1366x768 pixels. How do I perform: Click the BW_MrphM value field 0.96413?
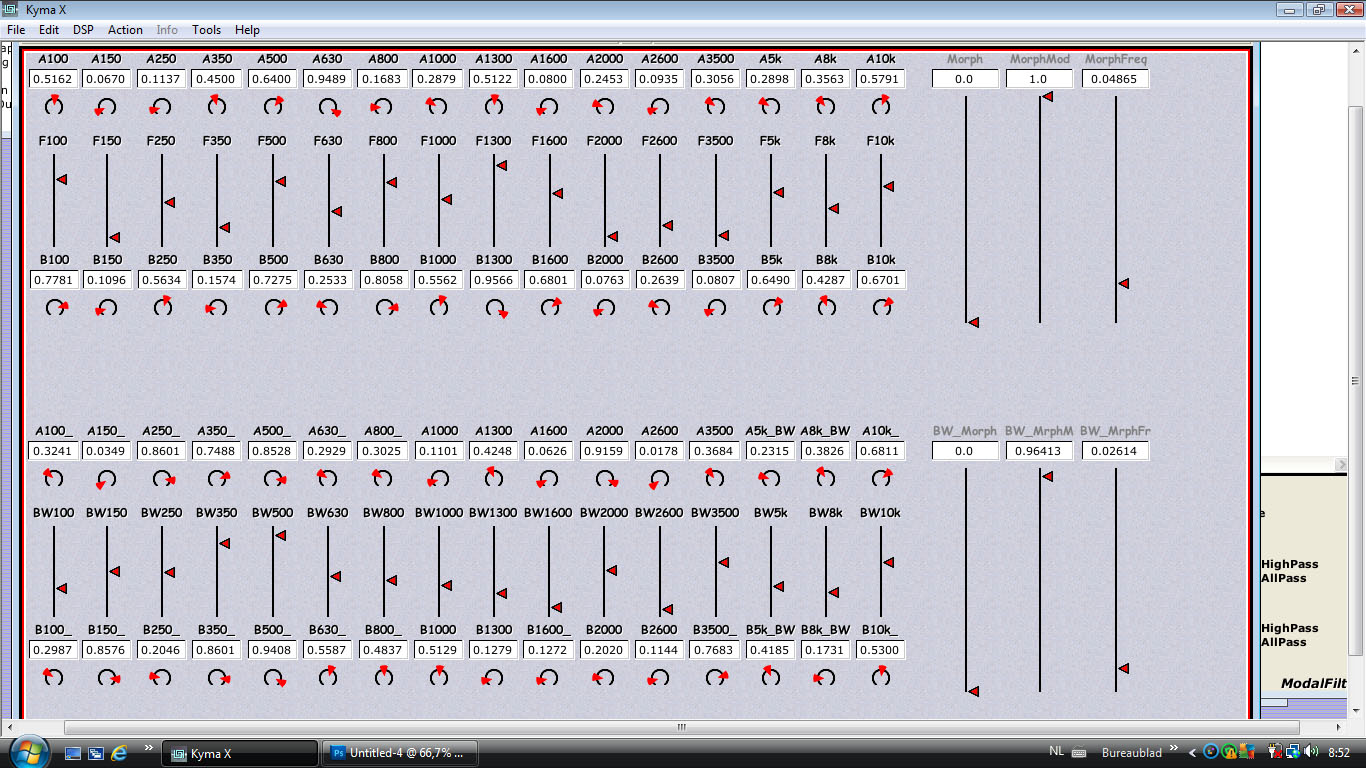click(1039, 451)
